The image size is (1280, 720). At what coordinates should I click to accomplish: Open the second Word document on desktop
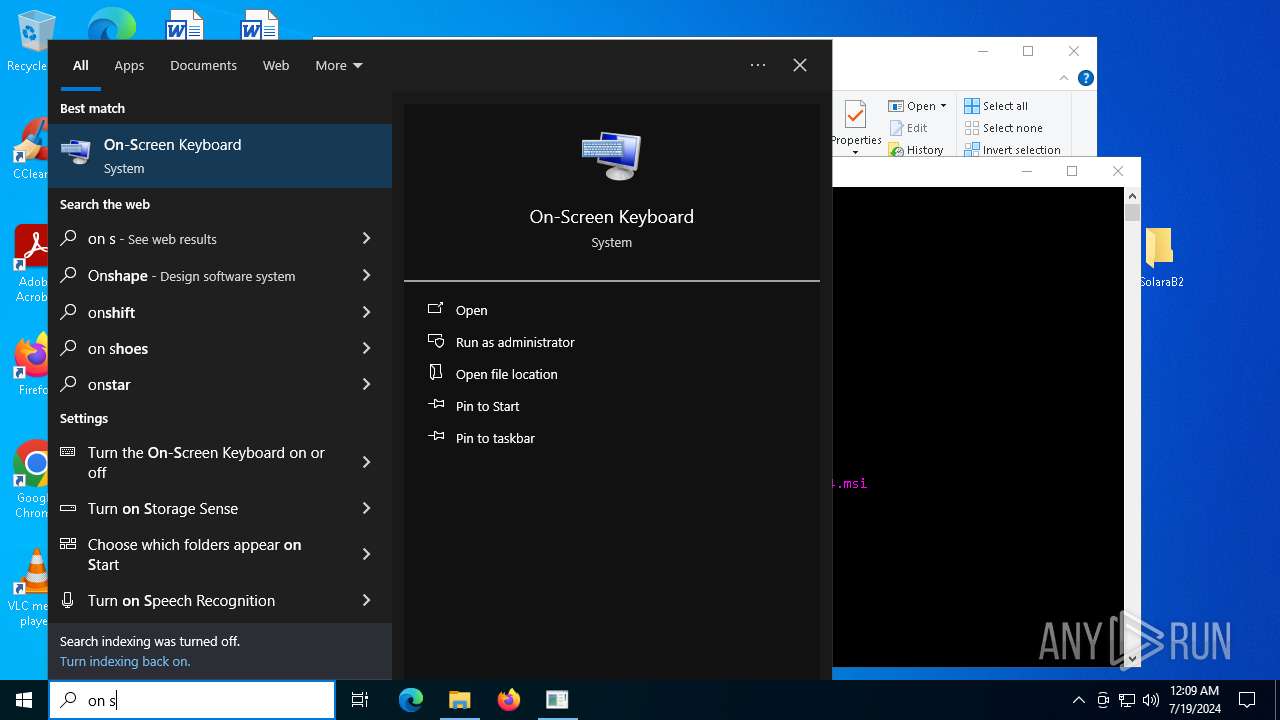coord(260,26)
